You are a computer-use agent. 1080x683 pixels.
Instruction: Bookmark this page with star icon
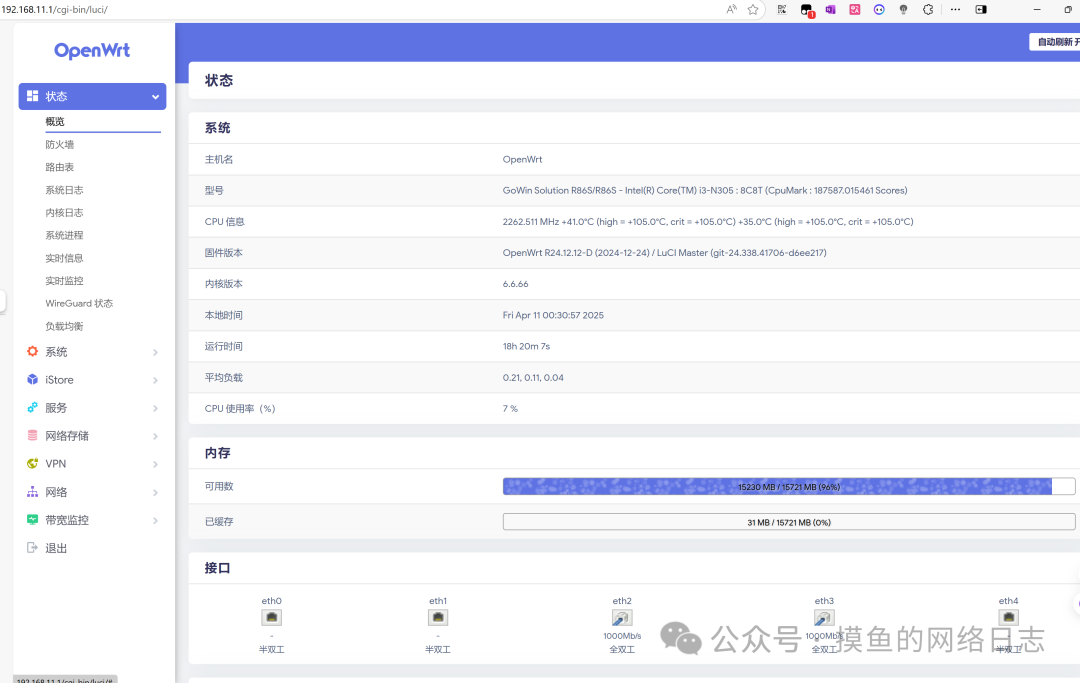[753, 9]
